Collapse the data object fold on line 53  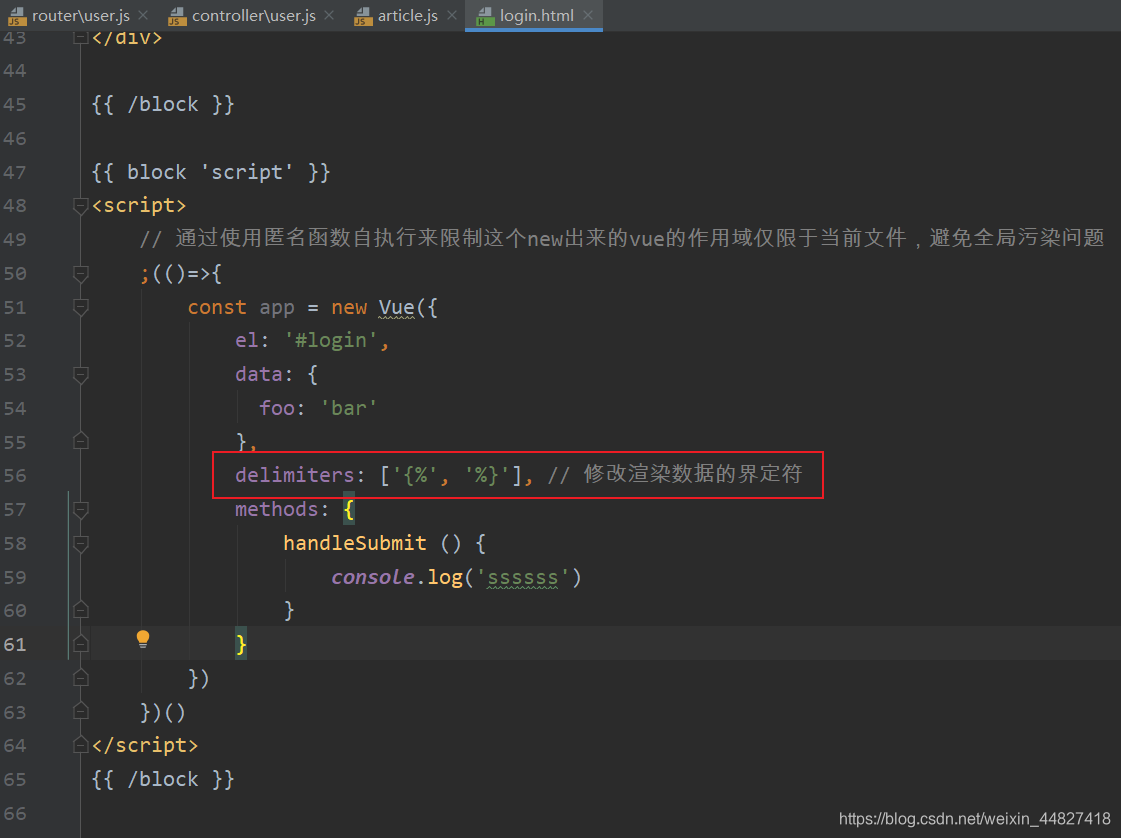81,375
